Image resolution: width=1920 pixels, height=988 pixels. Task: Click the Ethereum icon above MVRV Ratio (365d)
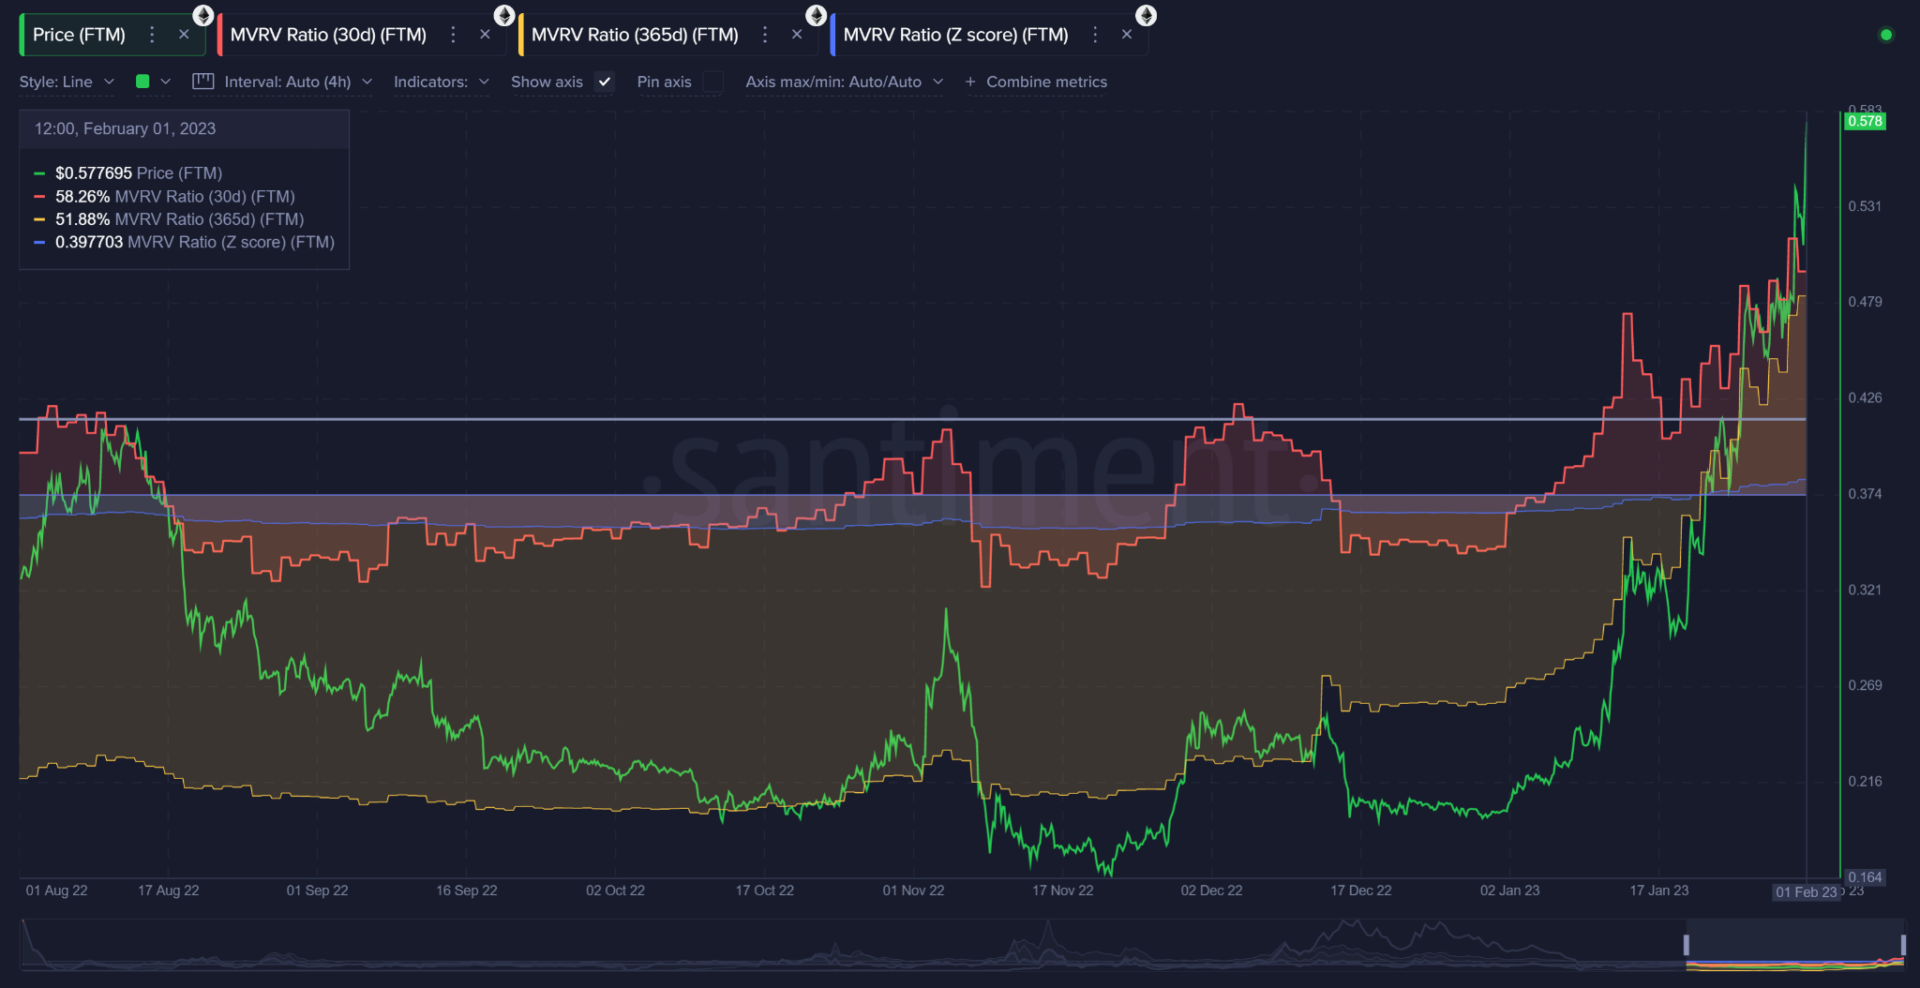(x=817, y=15)
